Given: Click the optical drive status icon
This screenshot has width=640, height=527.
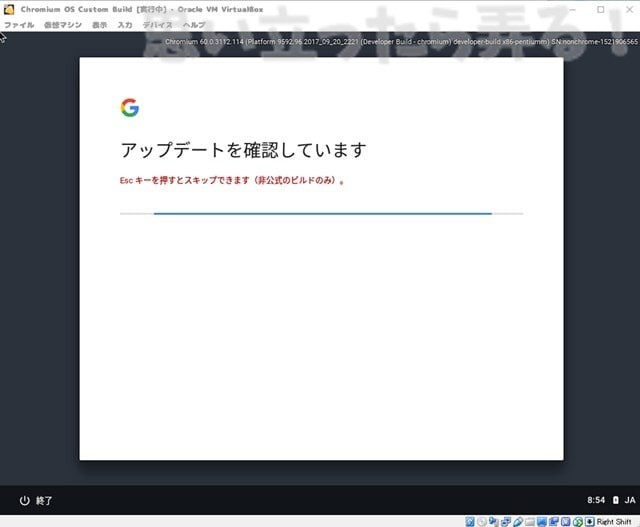Looking at the screenshot, I should tap(482, 521).
